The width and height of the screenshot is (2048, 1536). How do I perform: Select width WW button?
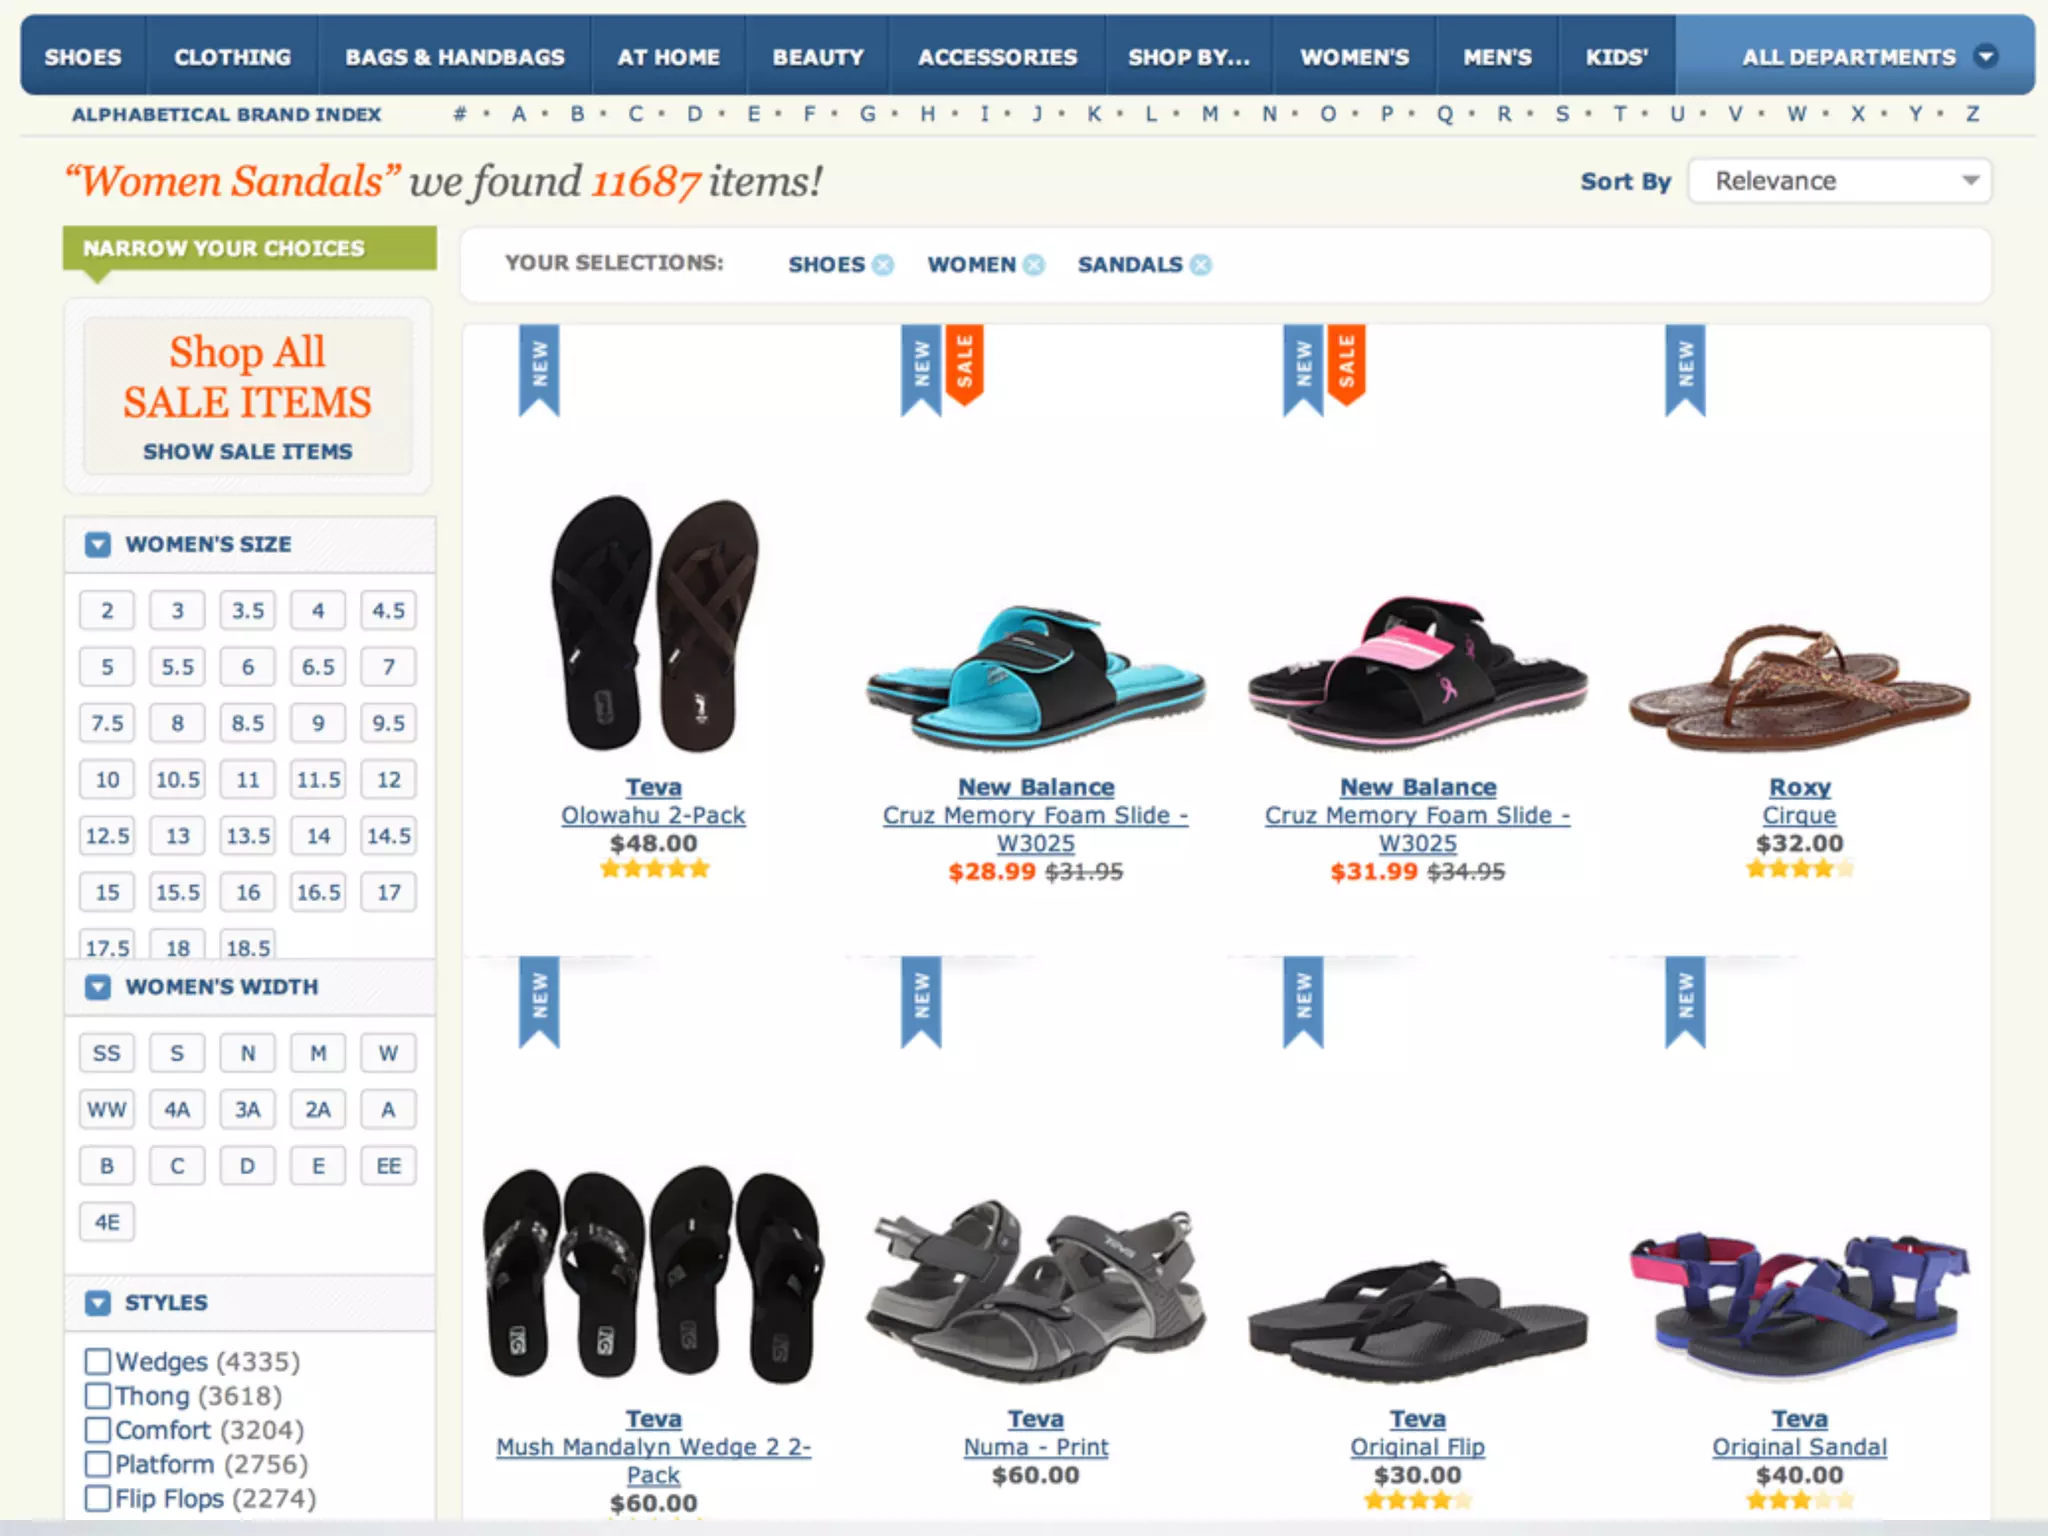coord(107,1109)
